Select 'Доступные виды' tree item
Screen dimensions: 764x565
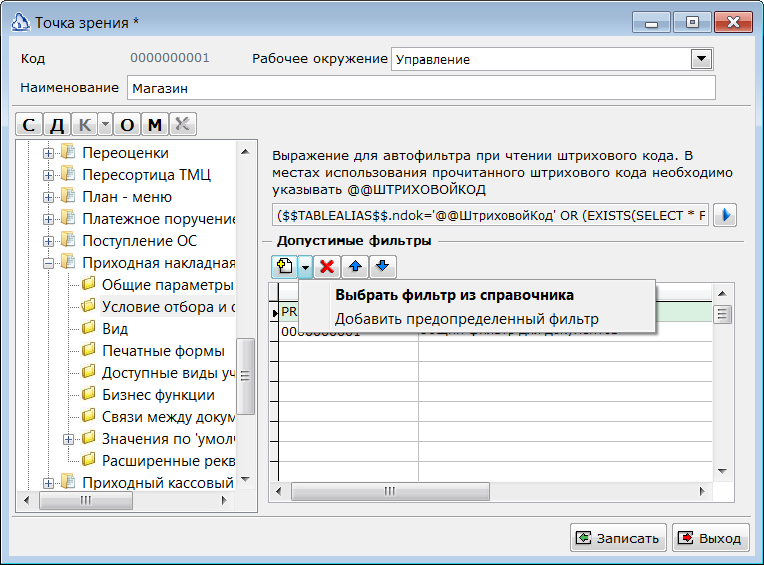[168, 373]
